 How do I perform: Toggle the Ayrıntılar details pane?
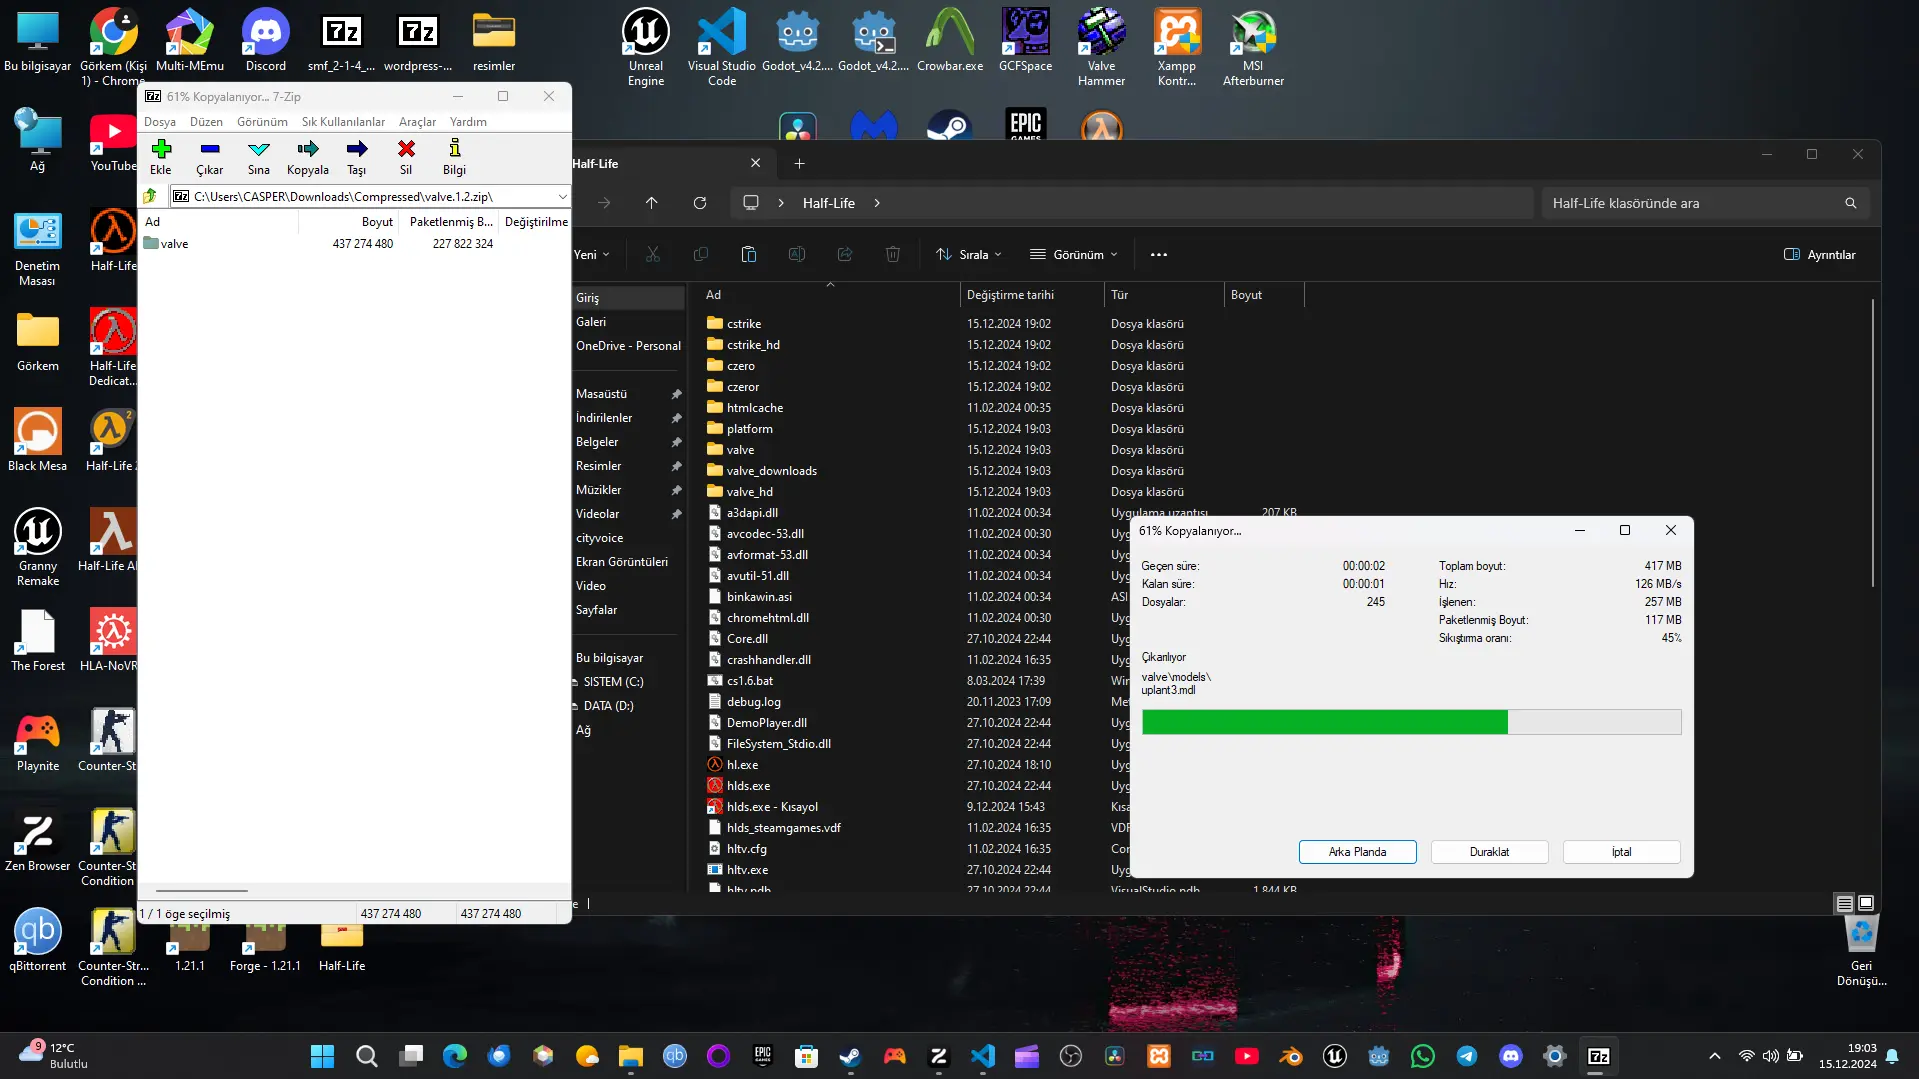click(x=1820, y=255)
